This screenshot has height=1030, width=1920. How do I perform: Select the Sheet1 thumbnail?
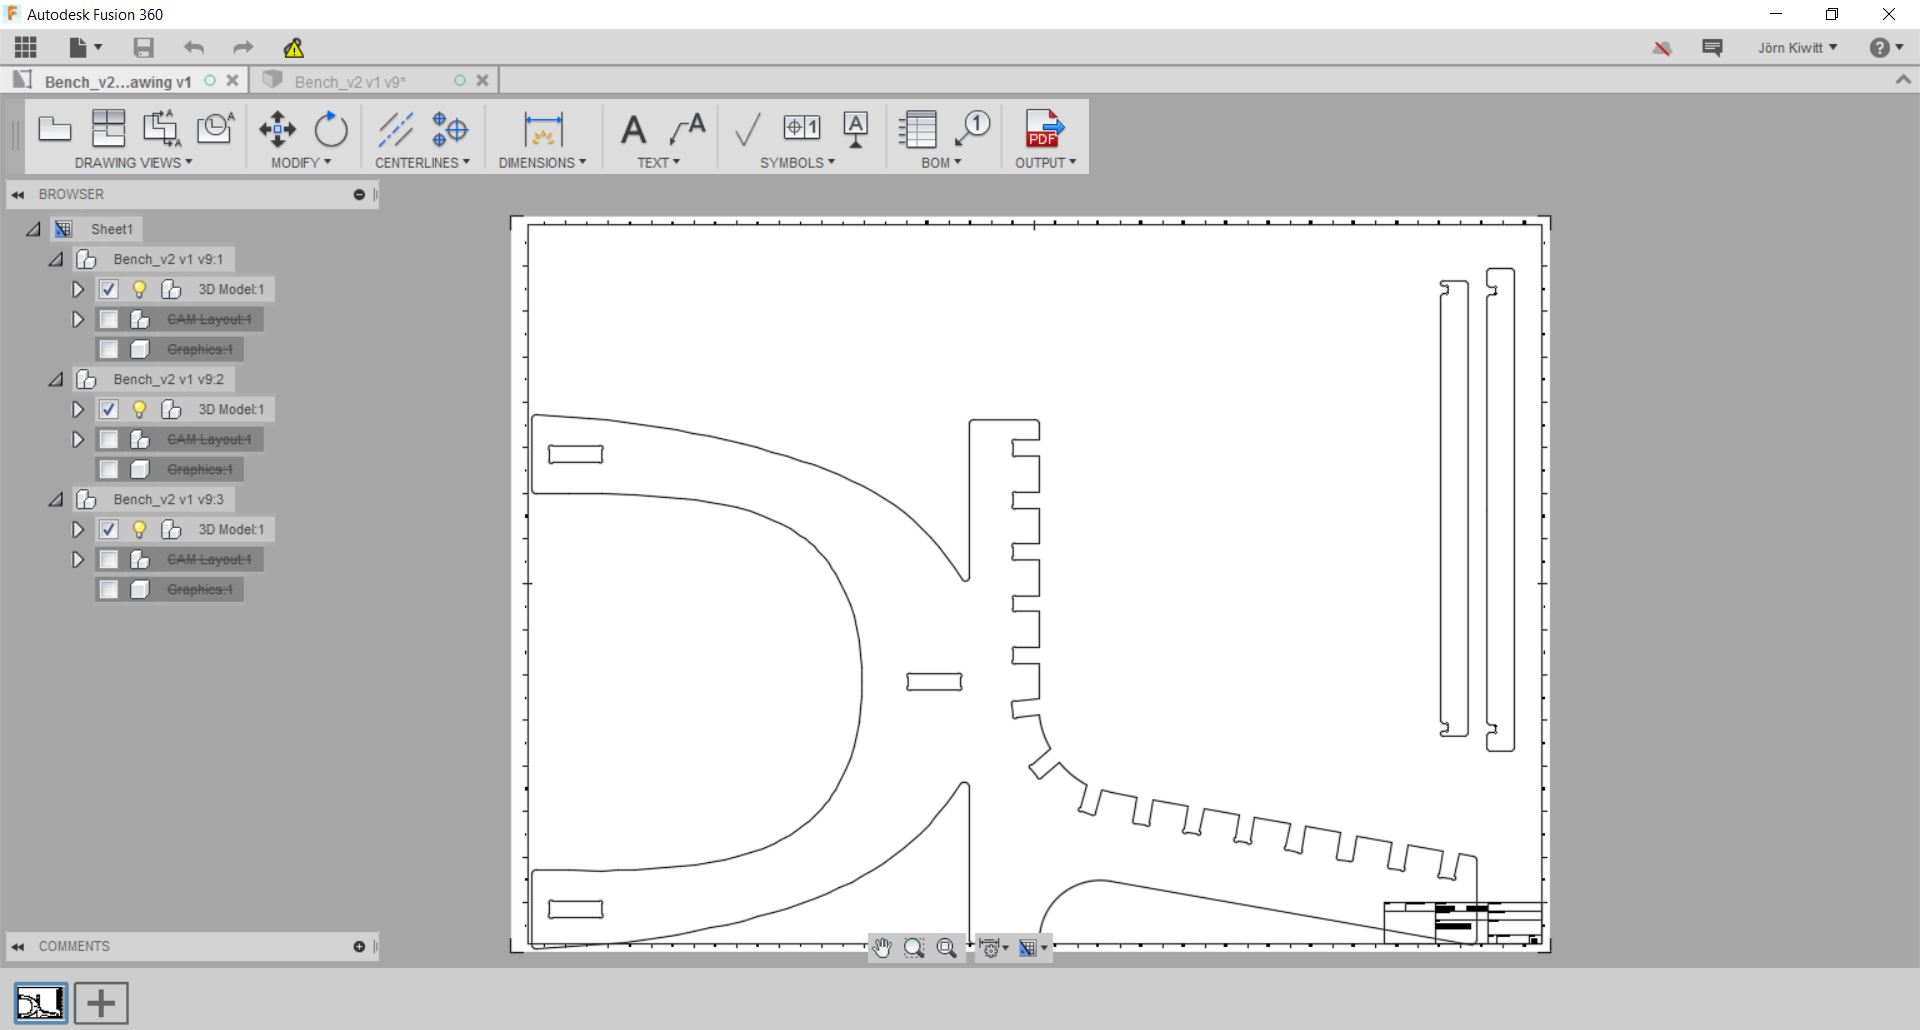(x=40, y=1003)
